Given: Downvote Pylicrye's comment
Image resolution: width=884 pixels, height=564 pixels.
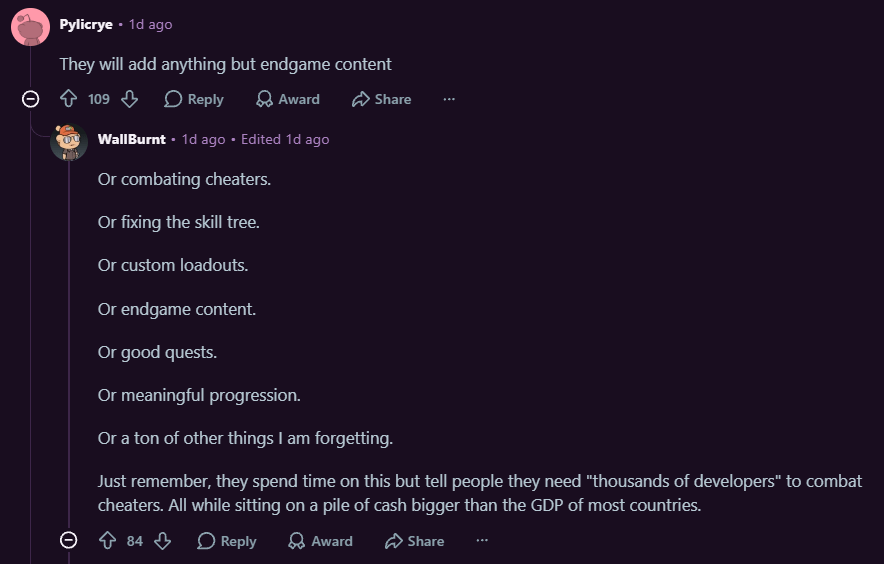Looking at the screenshot, I should 130,99.
